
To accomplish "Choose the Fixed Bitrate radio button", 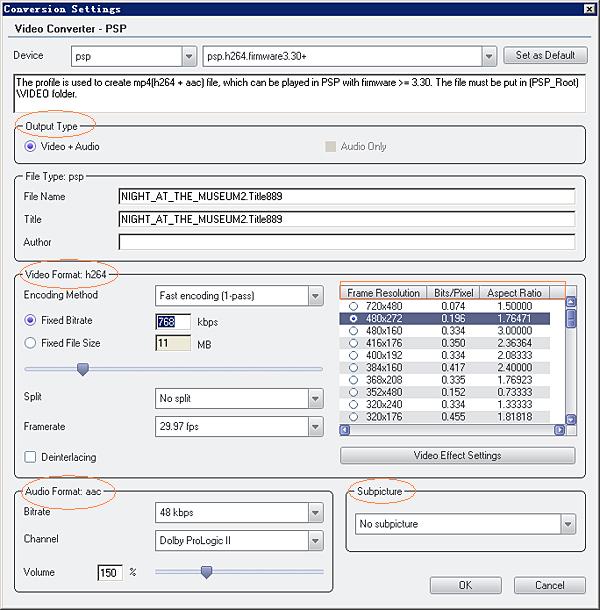I will point(30,320).
